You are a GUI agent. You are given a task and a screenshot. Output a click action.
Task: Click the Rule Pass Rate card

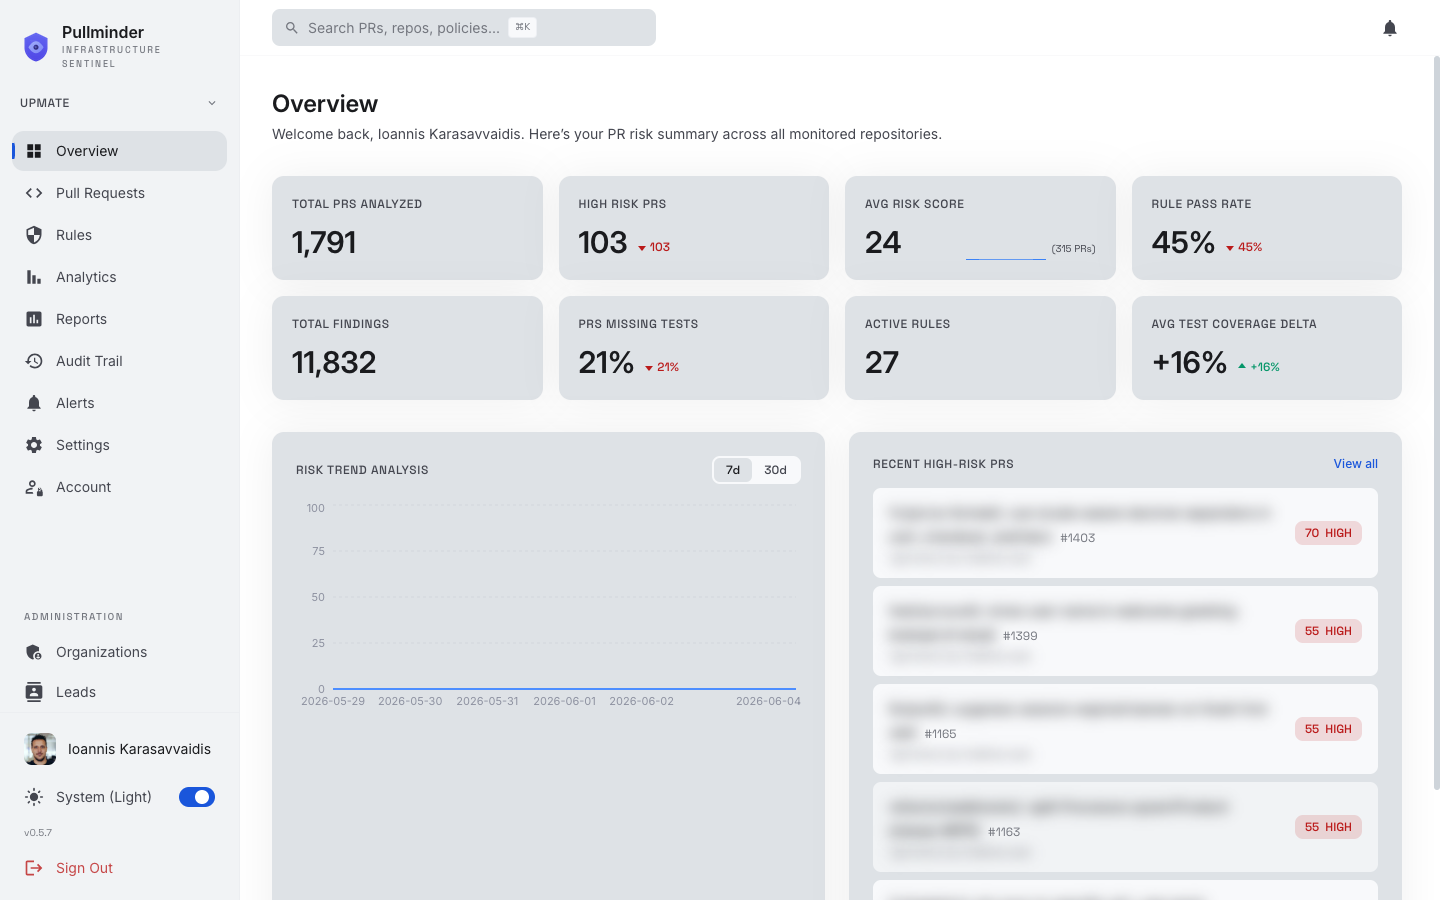pos(1267,228)
